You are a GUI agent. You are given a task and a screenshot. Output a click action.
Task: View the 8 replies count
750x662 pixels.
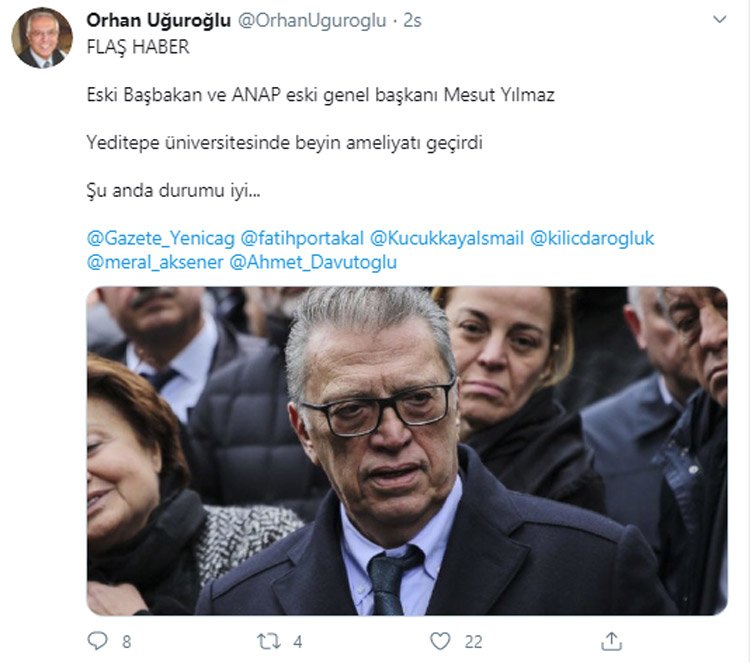tap(126, 641)
